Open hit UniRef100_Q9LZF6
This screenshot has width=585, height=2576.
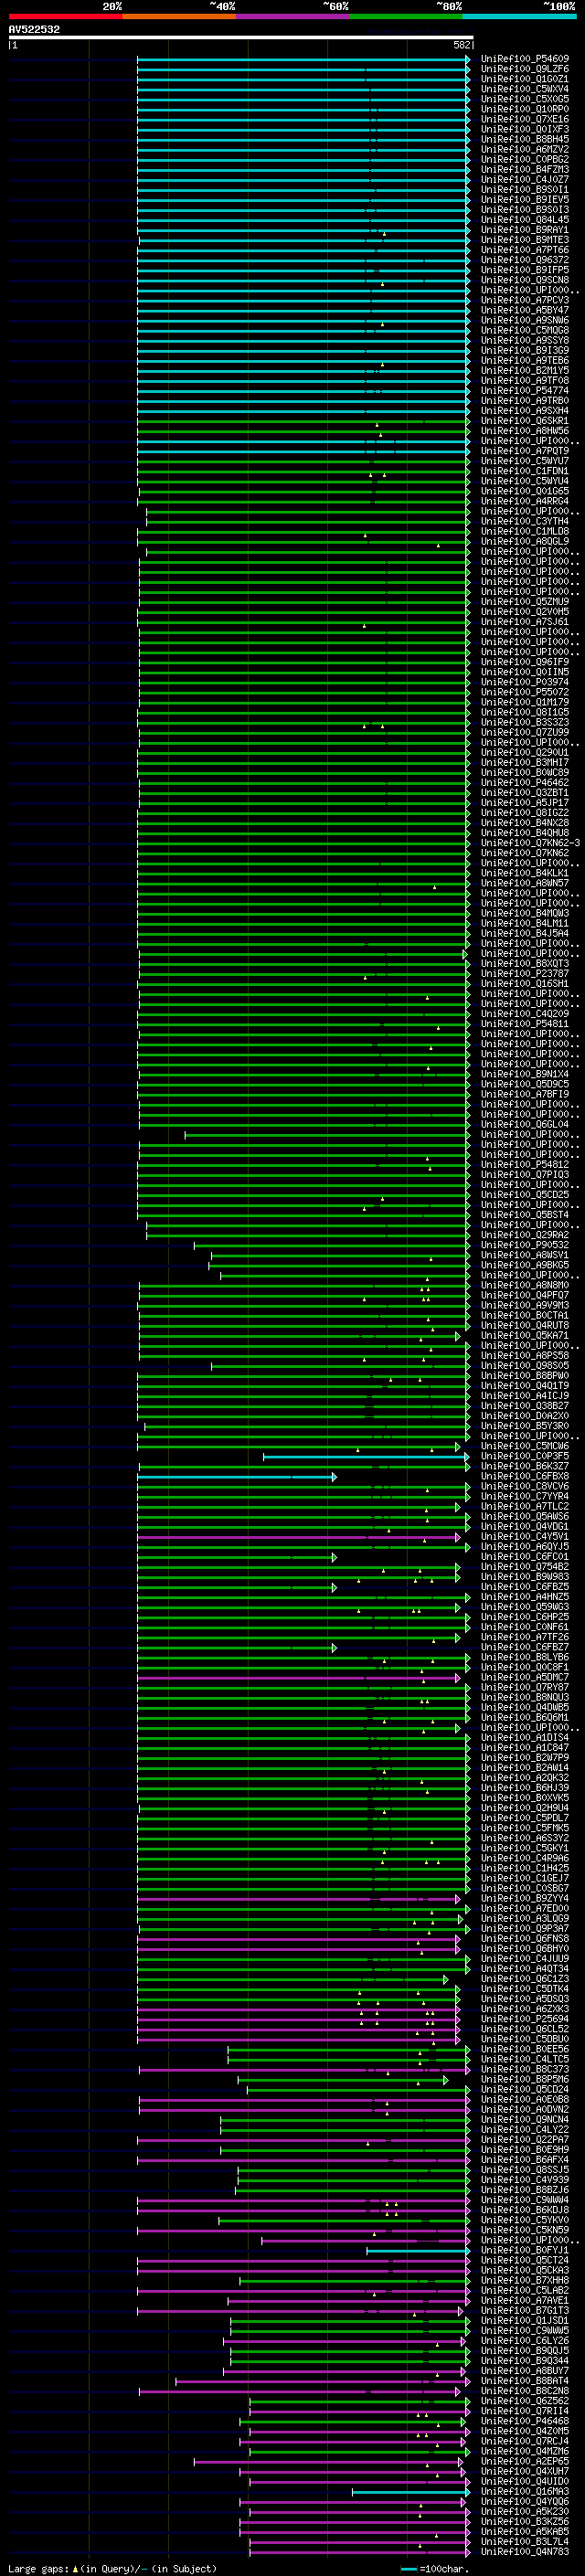[524, 69]
